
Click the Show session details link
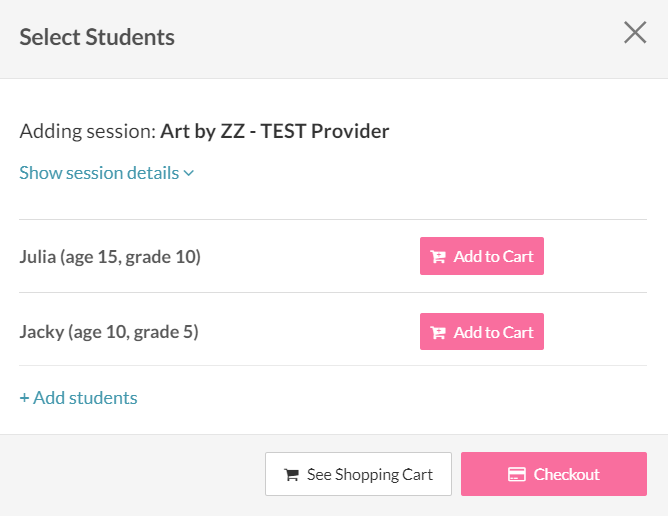coord(107,173)
